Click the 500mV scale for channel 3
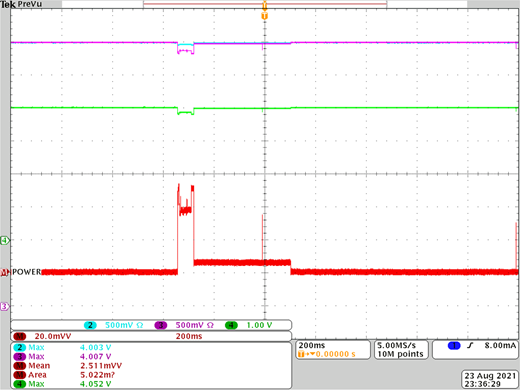The width and height of the screenshot is (520, 390). [190, 325]
